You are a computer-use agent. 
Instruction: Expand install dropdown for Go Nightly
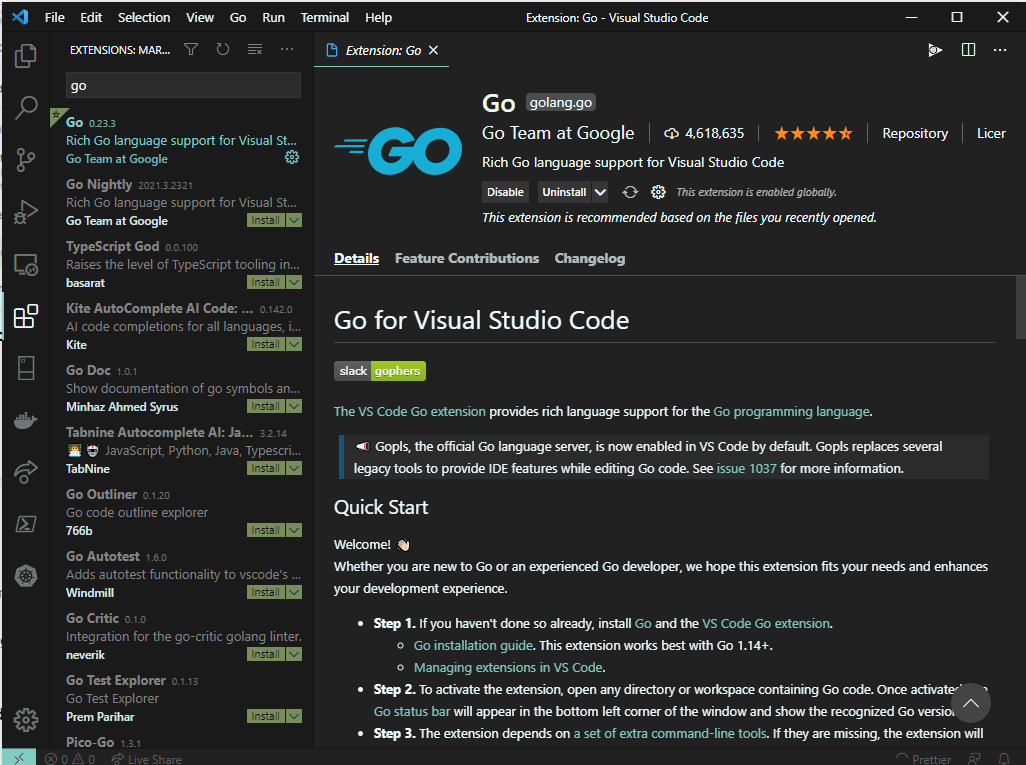(x=294, y=221)
